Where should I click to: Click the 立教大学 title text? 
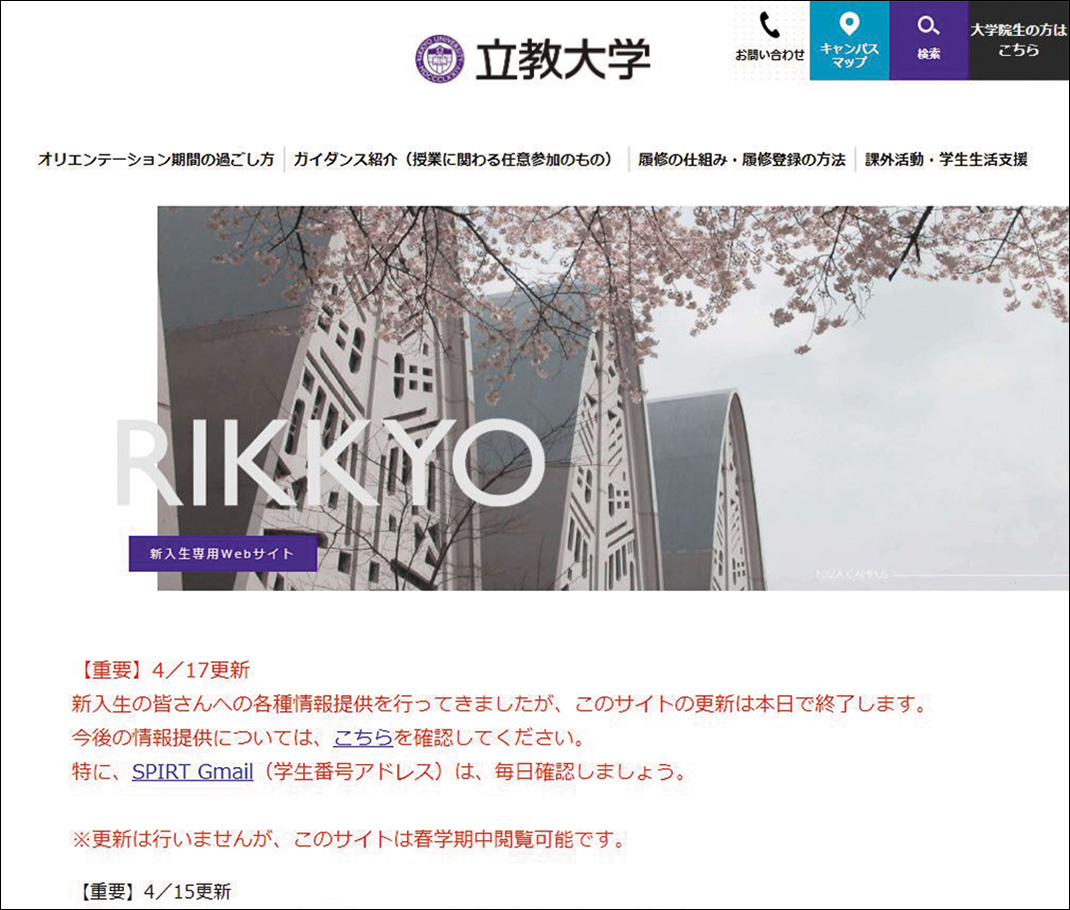pyautogui.click(x=562, y=59)
